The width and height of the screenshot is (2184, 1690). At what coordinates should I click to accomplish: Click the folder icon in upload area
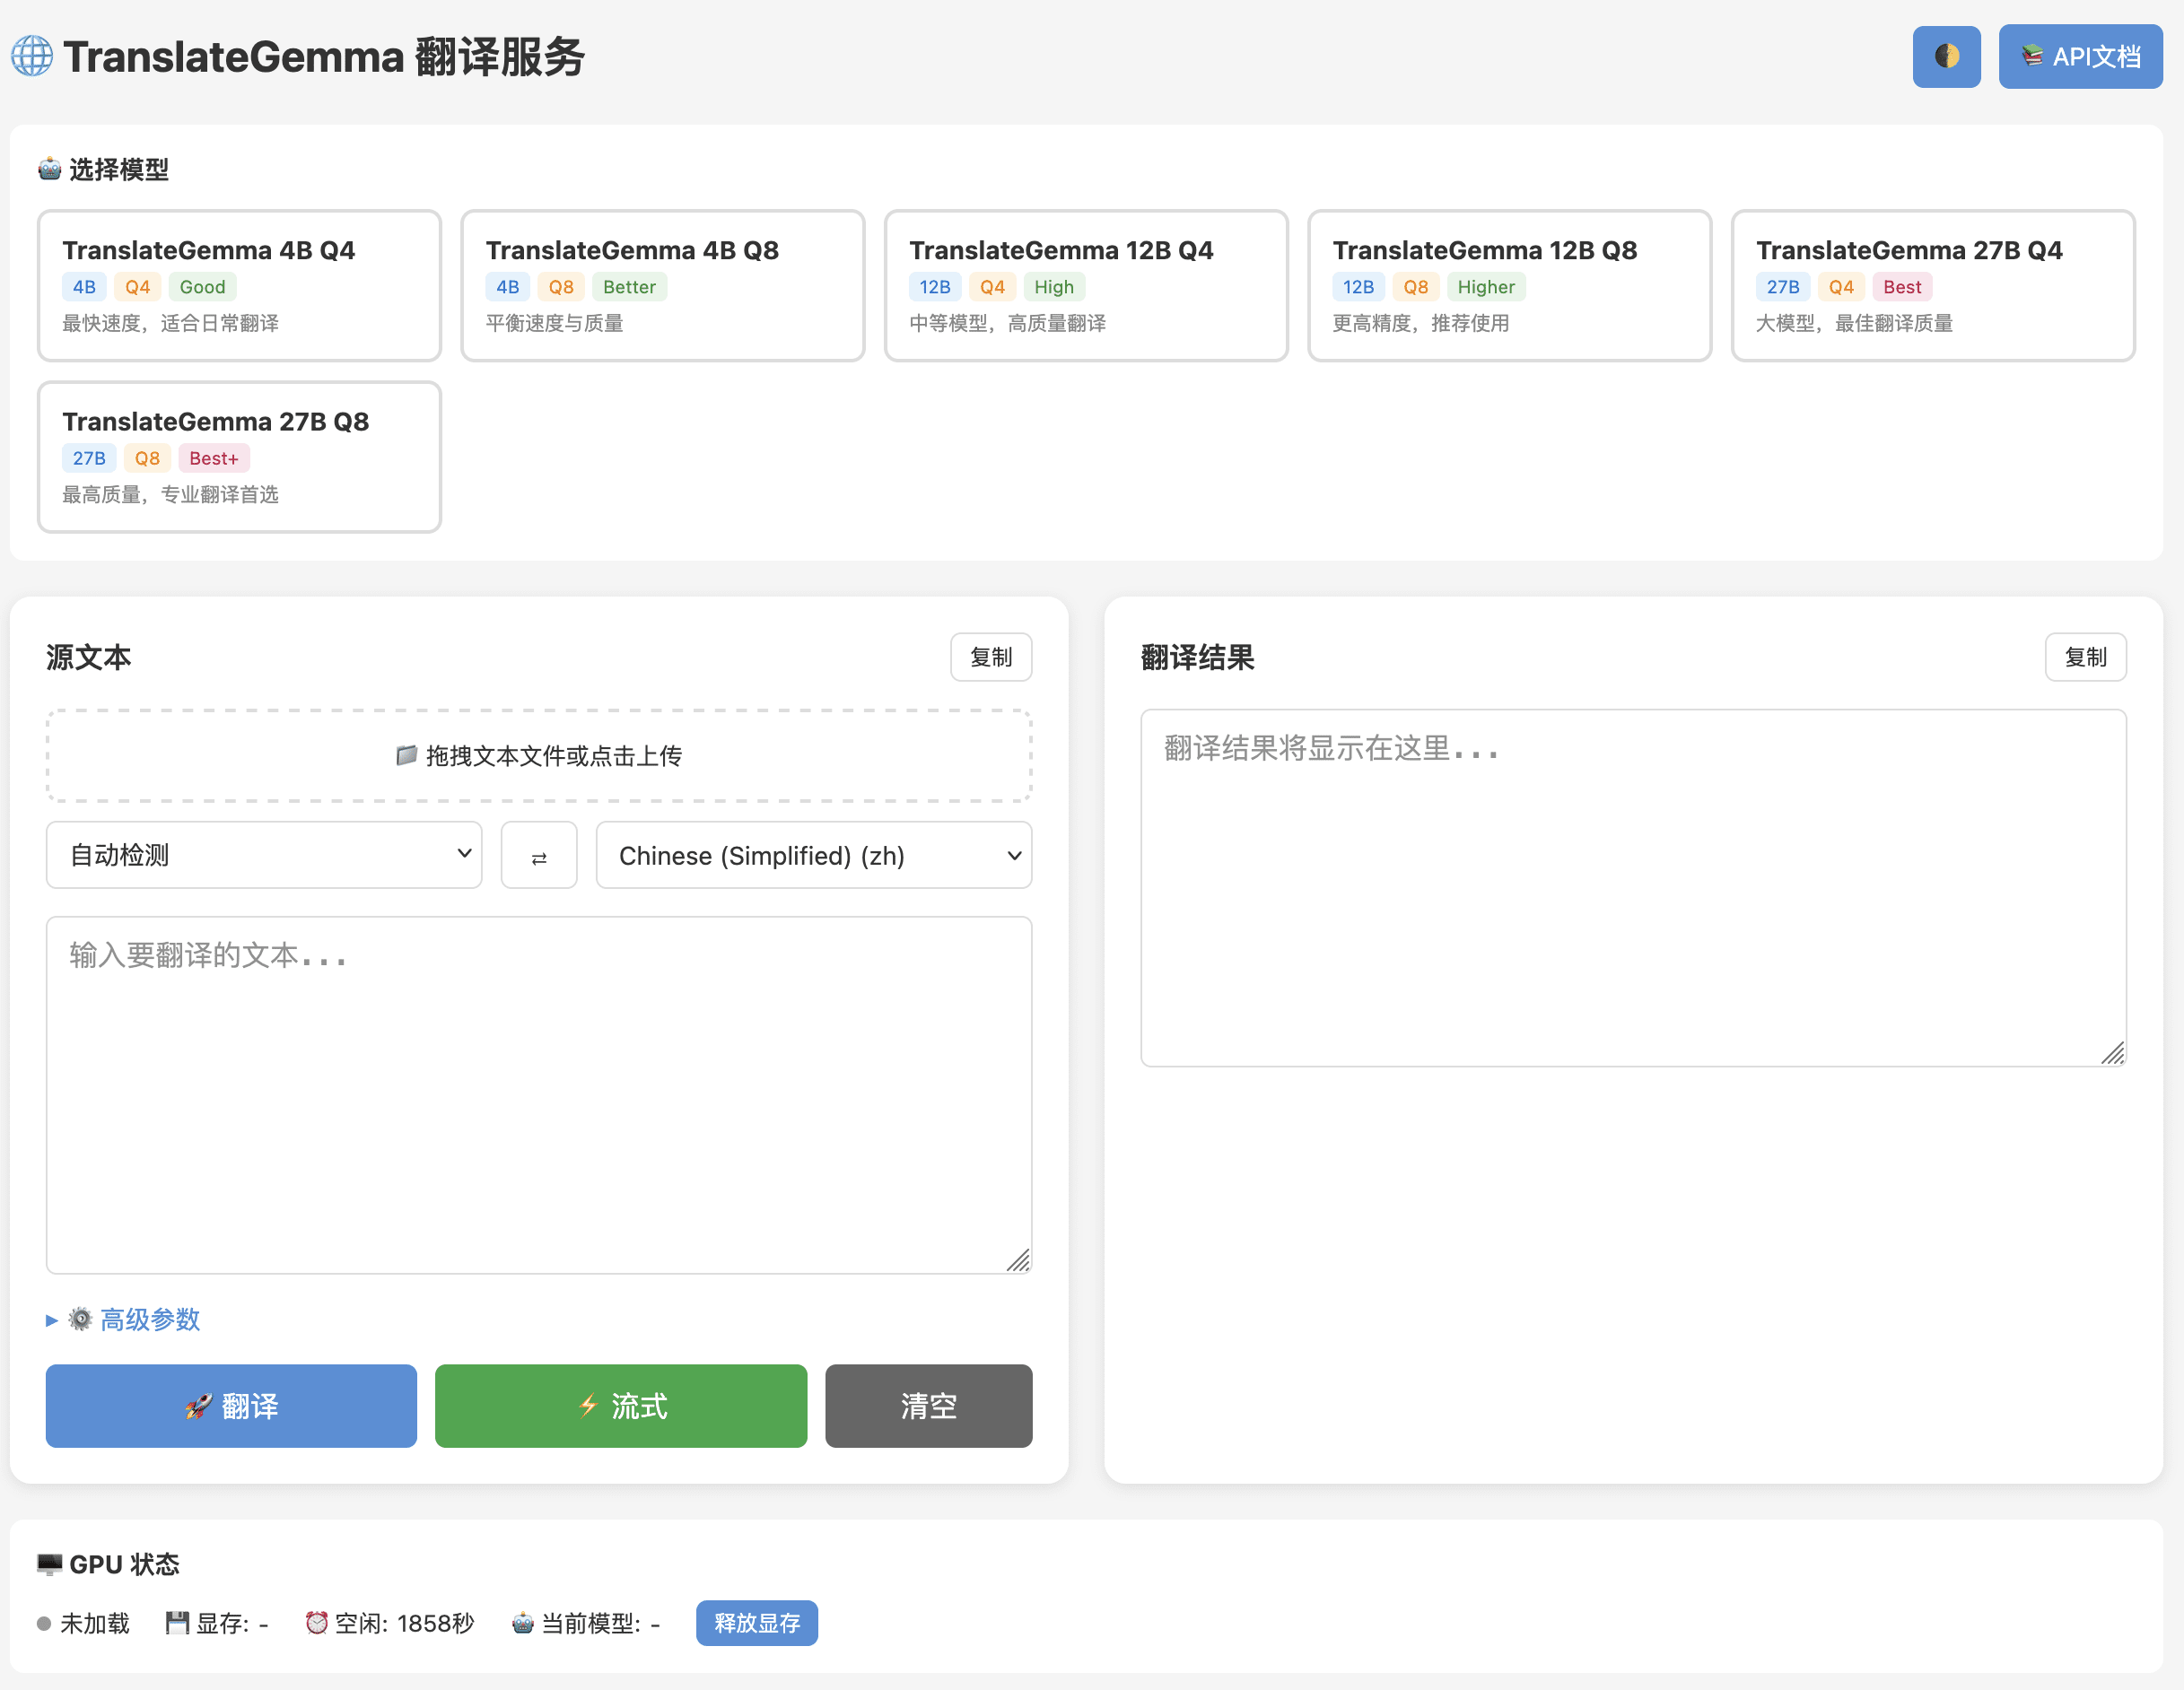pos(406,755)
